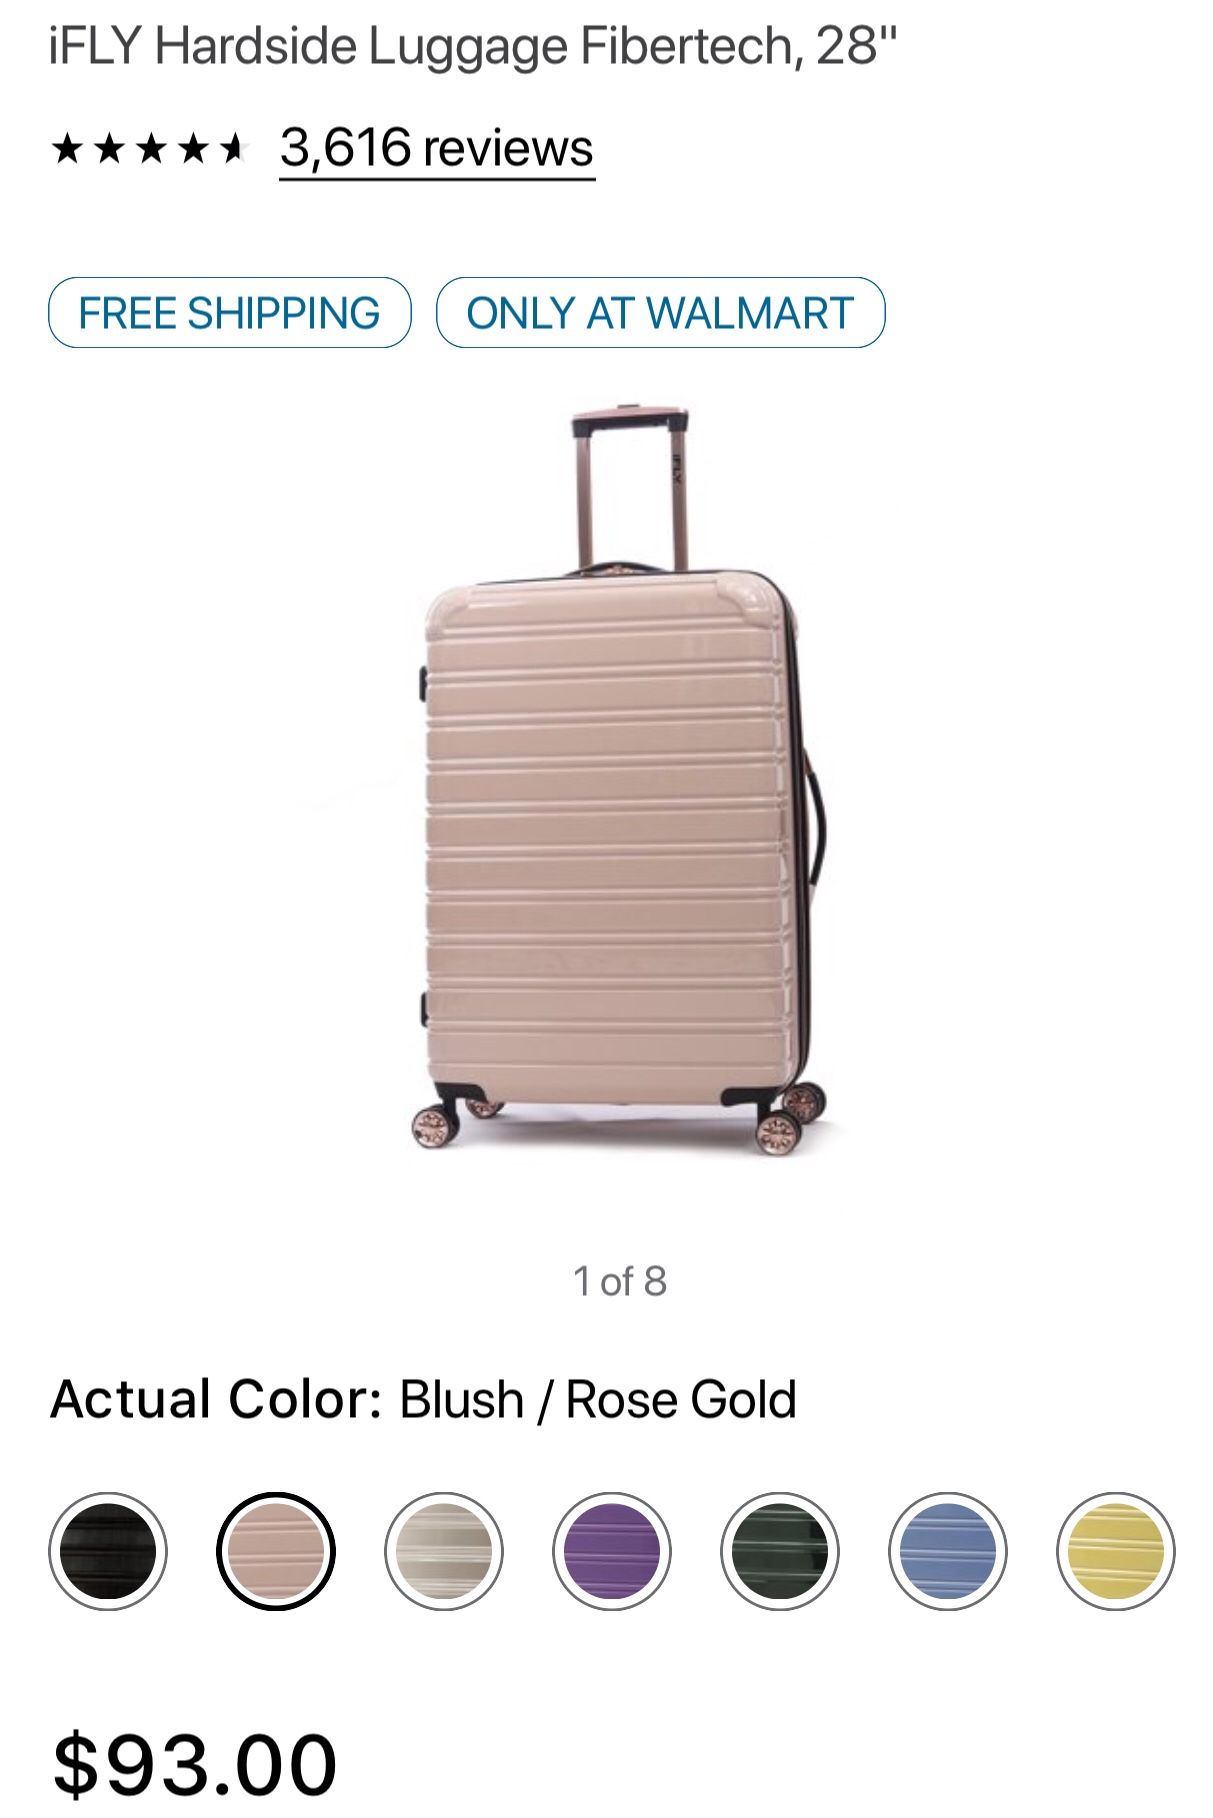1213x1818 pixels.
Task: Select the Blush / Rose Gold swatch
Action: coord(276,1551)
